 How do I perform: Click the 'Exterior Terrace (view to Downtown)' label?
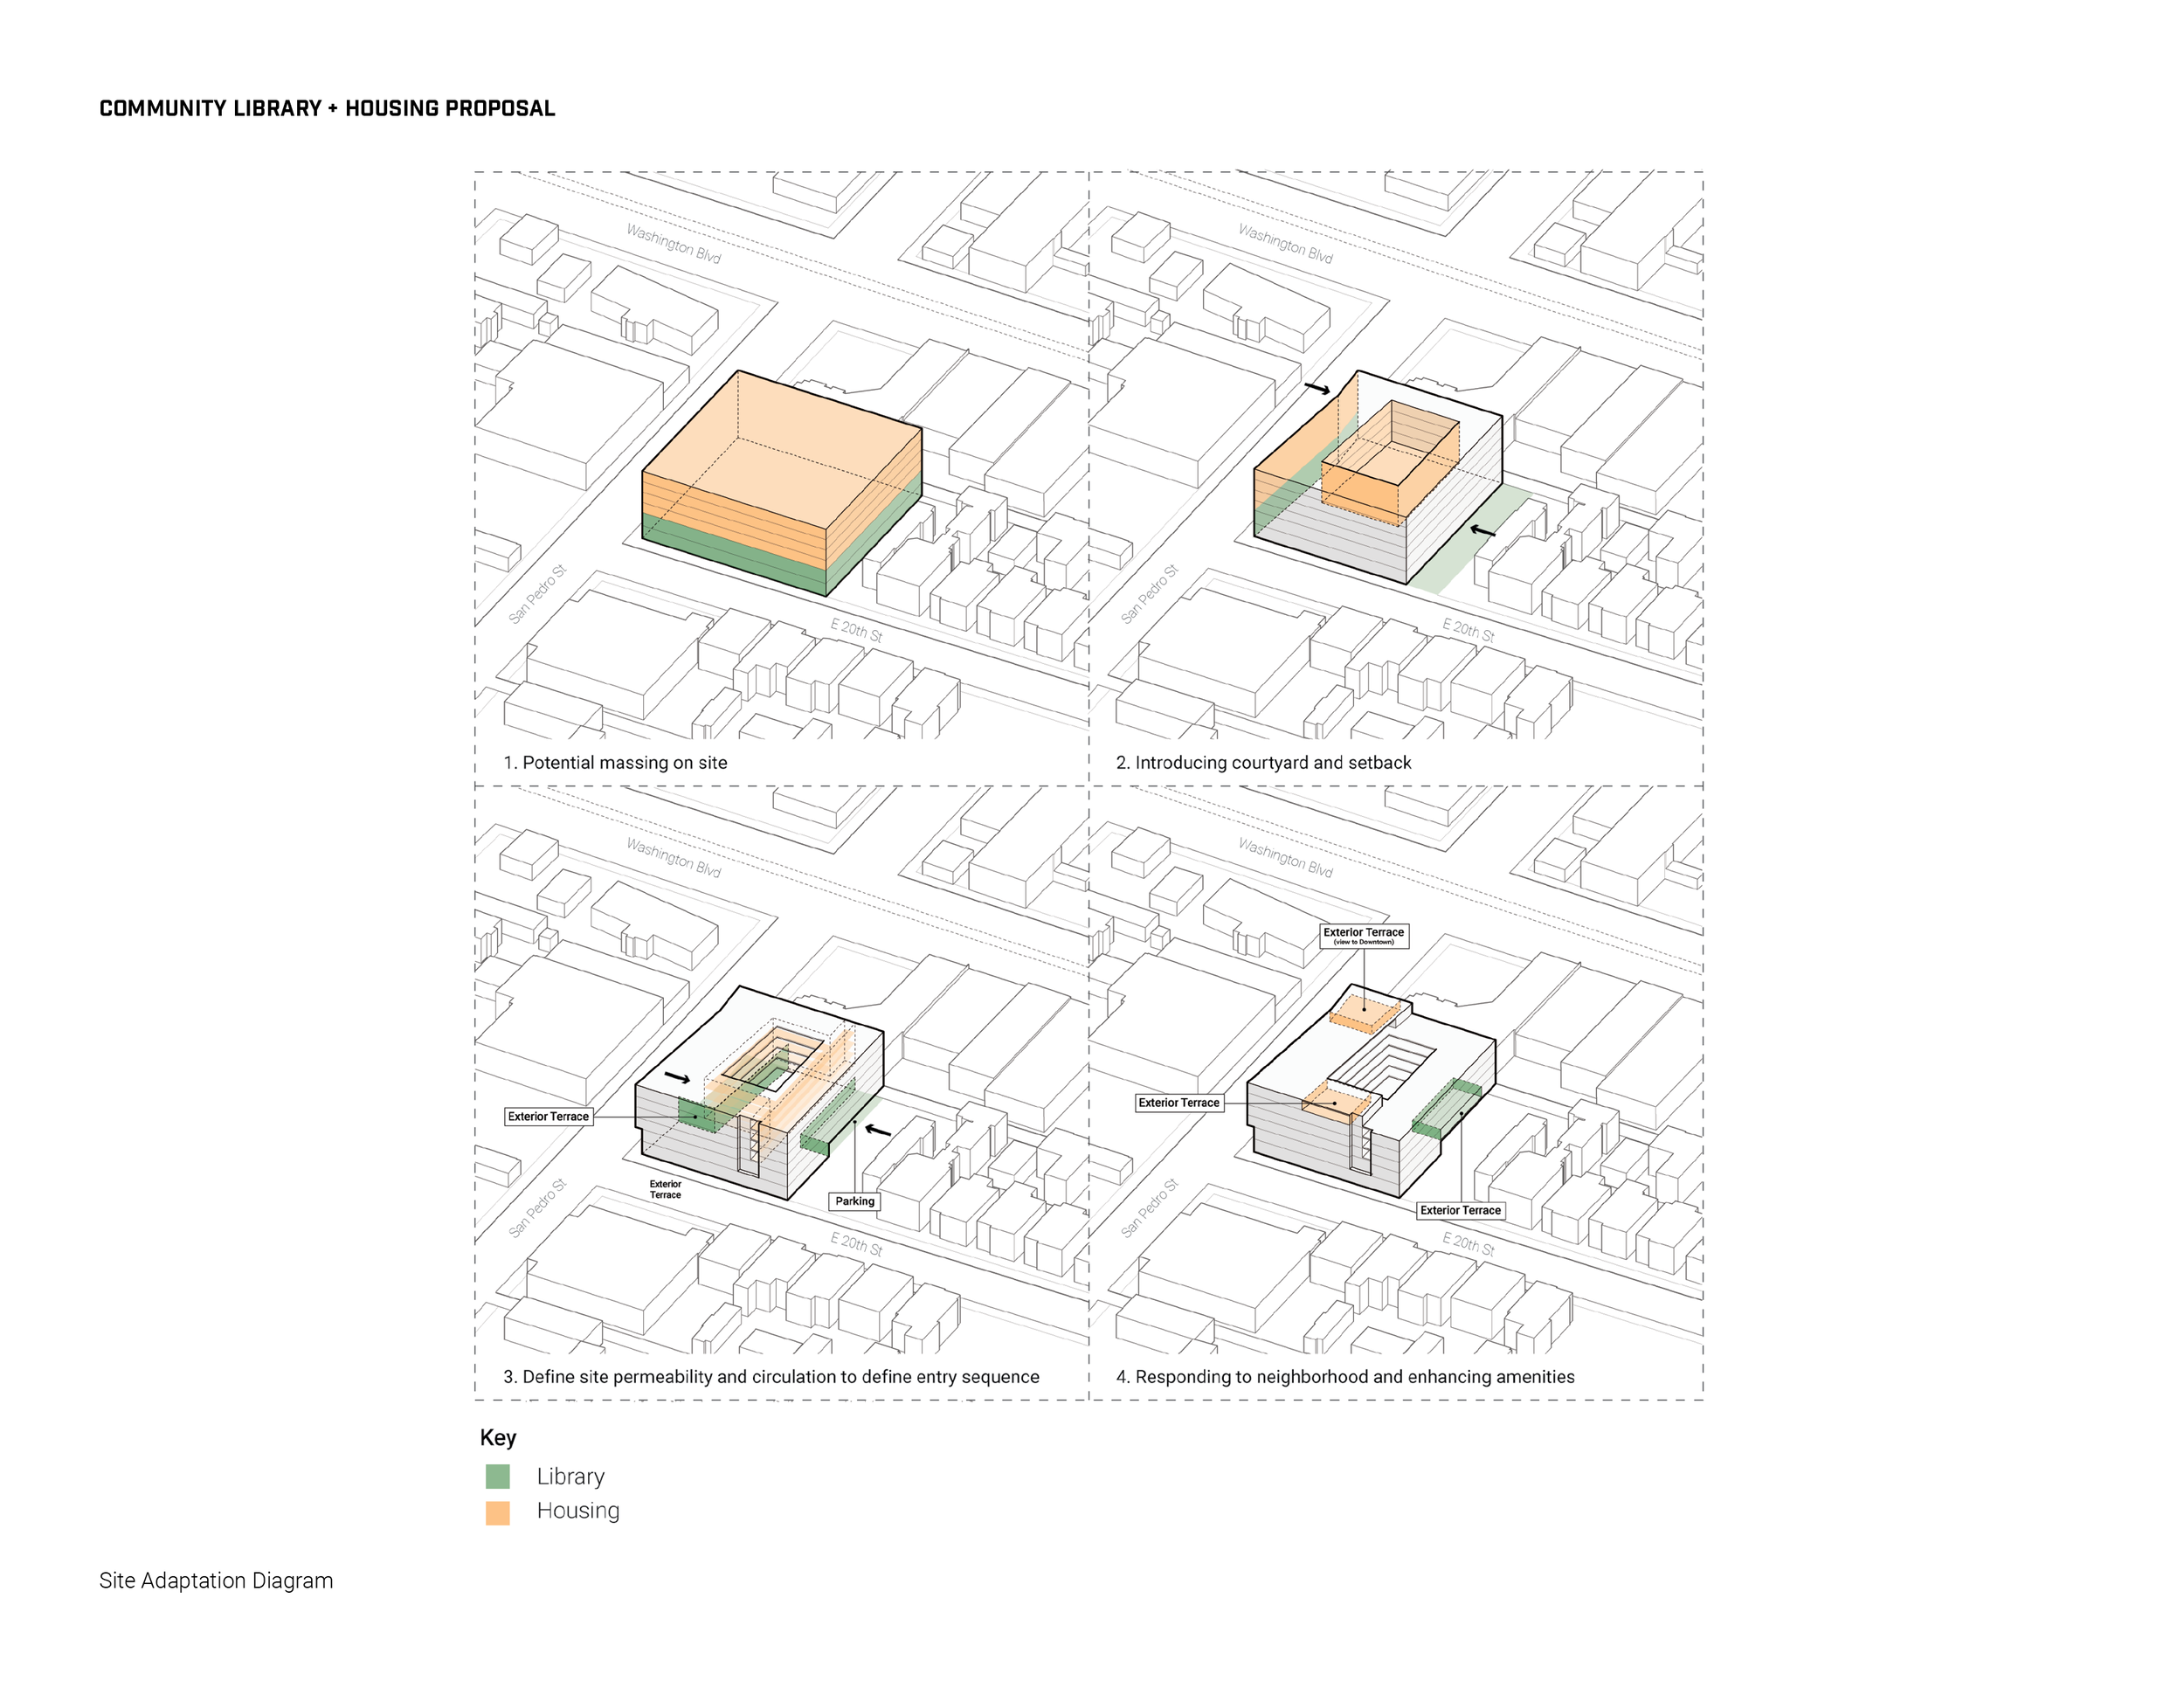pyautogui.click(x=1363, y=935)
